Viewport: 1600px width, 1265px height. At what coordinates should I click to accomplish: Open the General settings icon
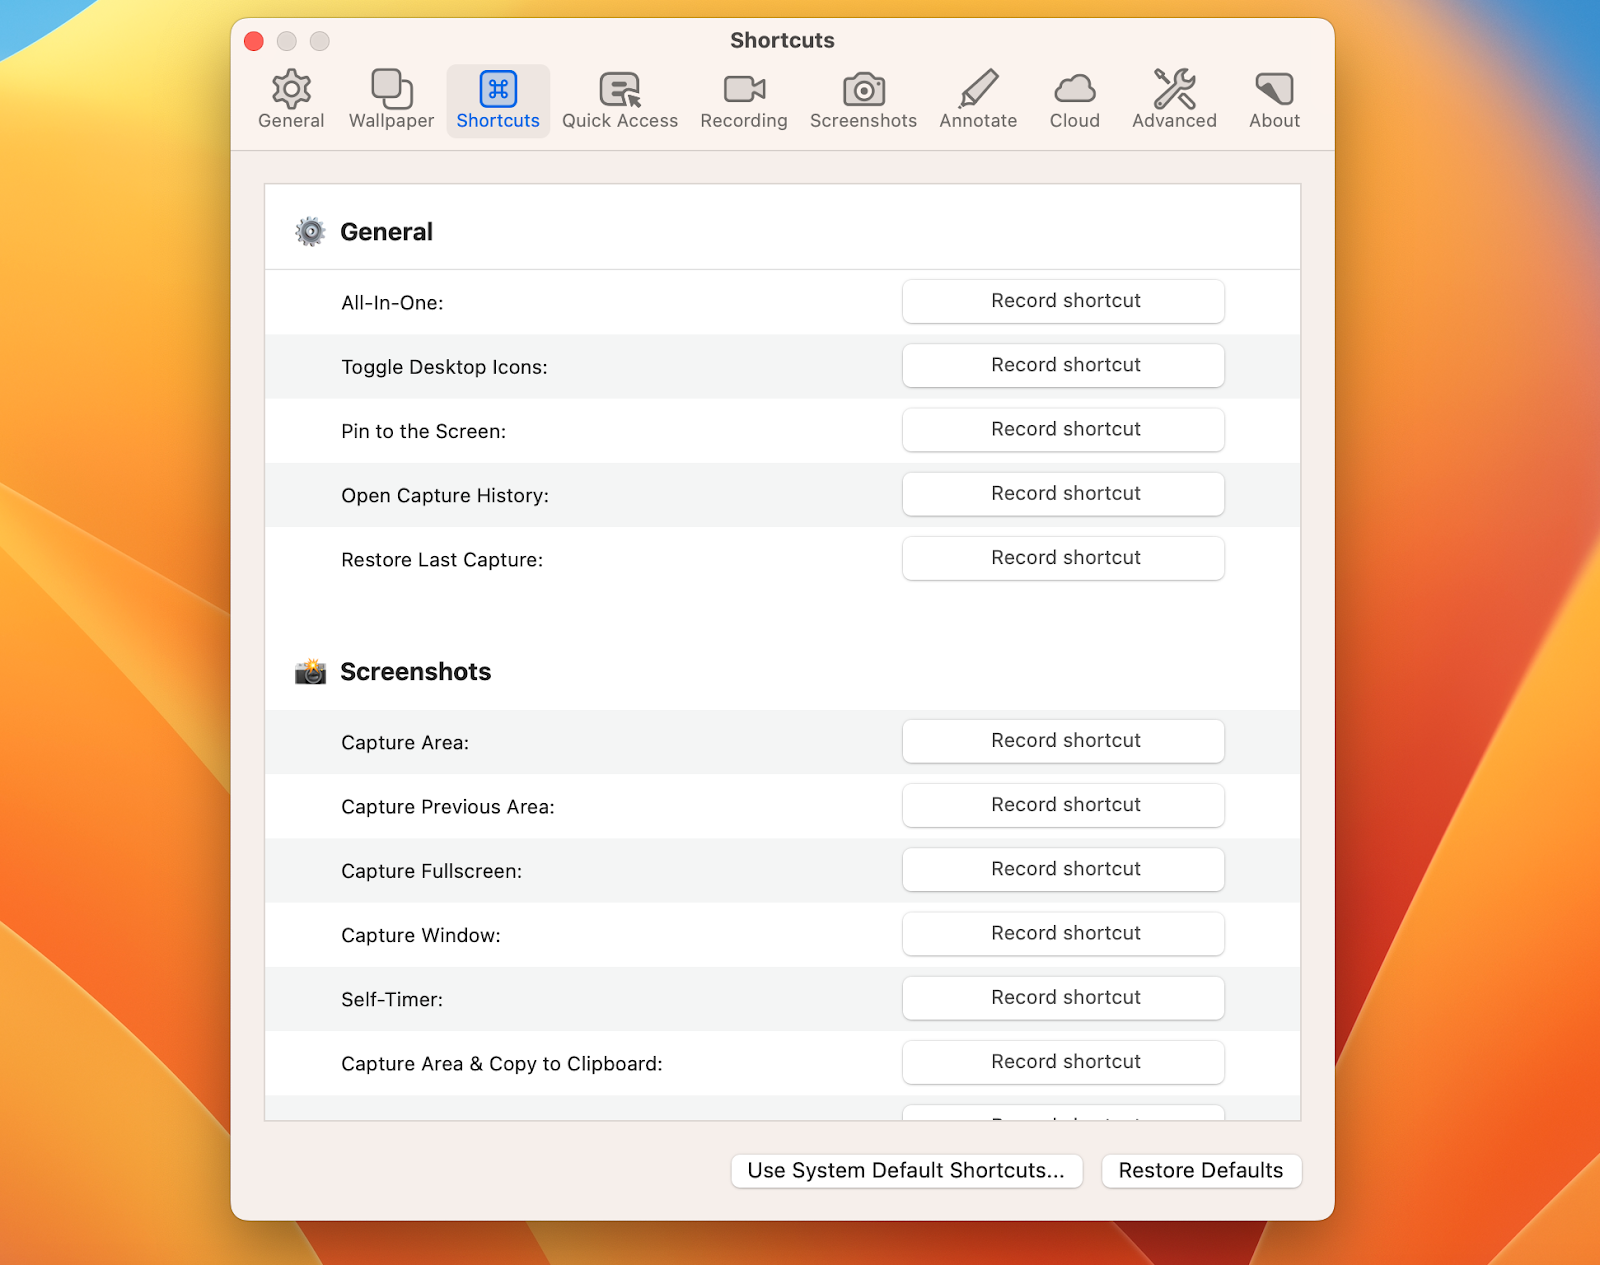[x=290, y=98]
